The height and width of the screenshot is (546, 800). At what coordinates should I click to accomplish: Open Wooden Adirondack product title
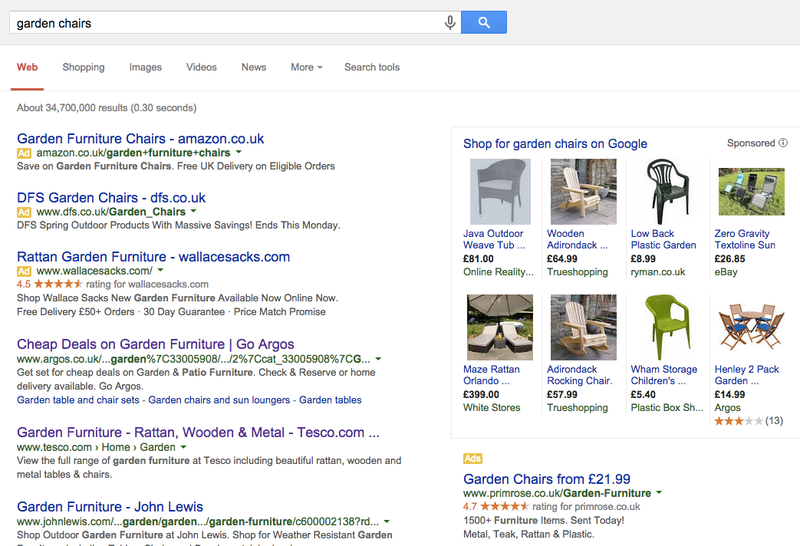pos(577,239)
